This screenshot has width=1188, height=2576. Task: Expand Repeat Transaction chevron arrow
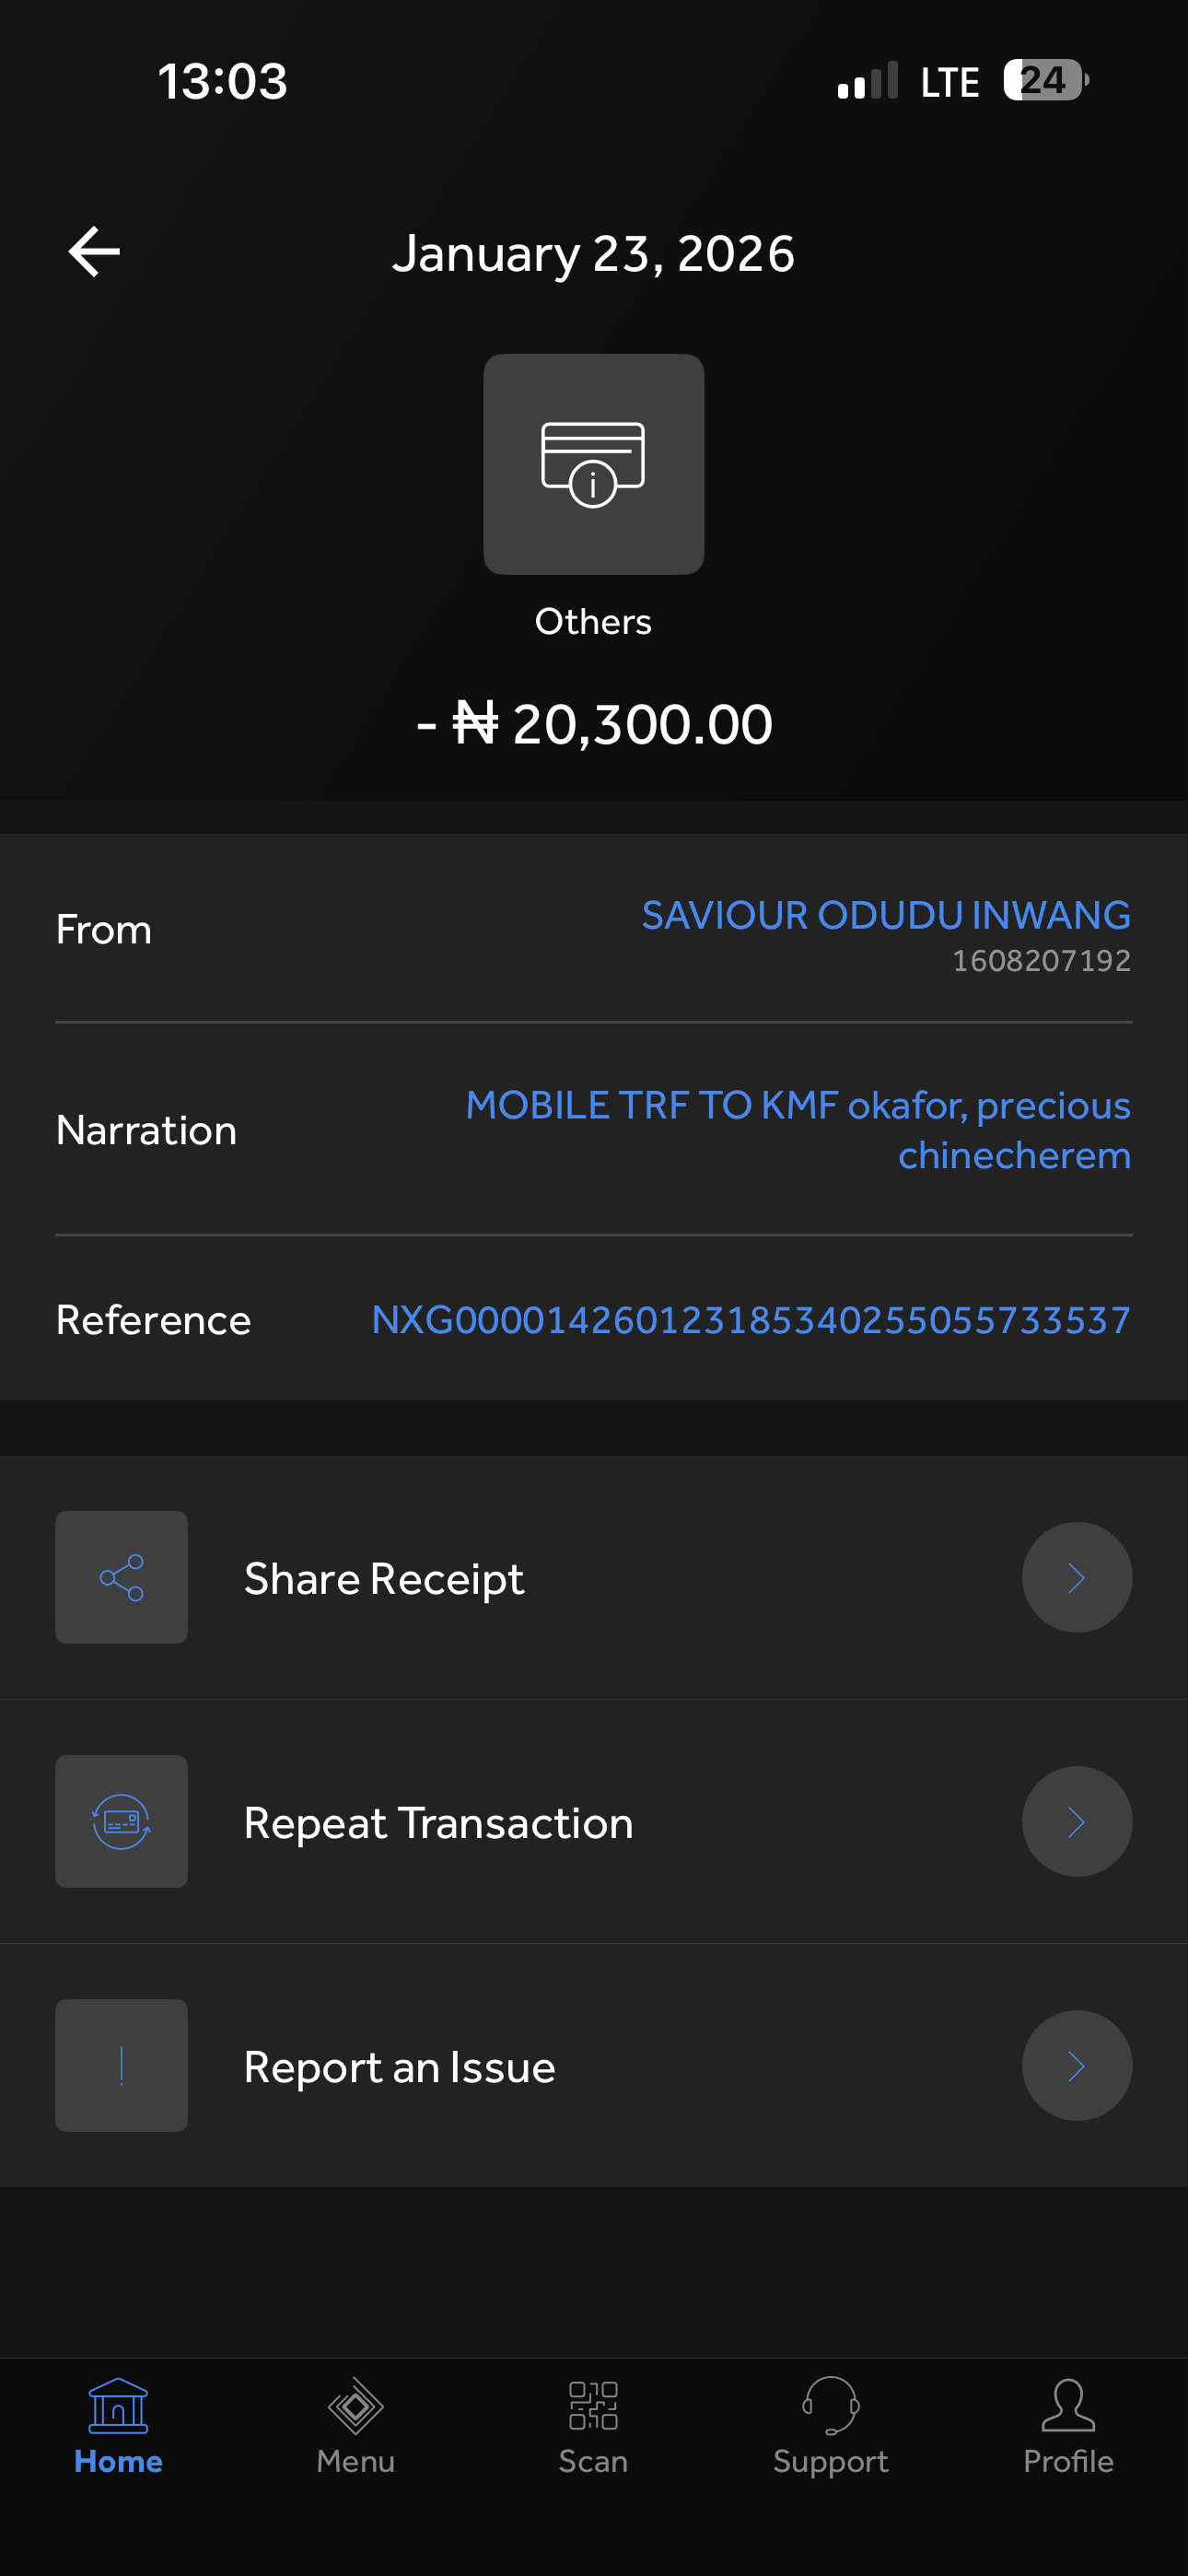[x=1076, y=1821]
